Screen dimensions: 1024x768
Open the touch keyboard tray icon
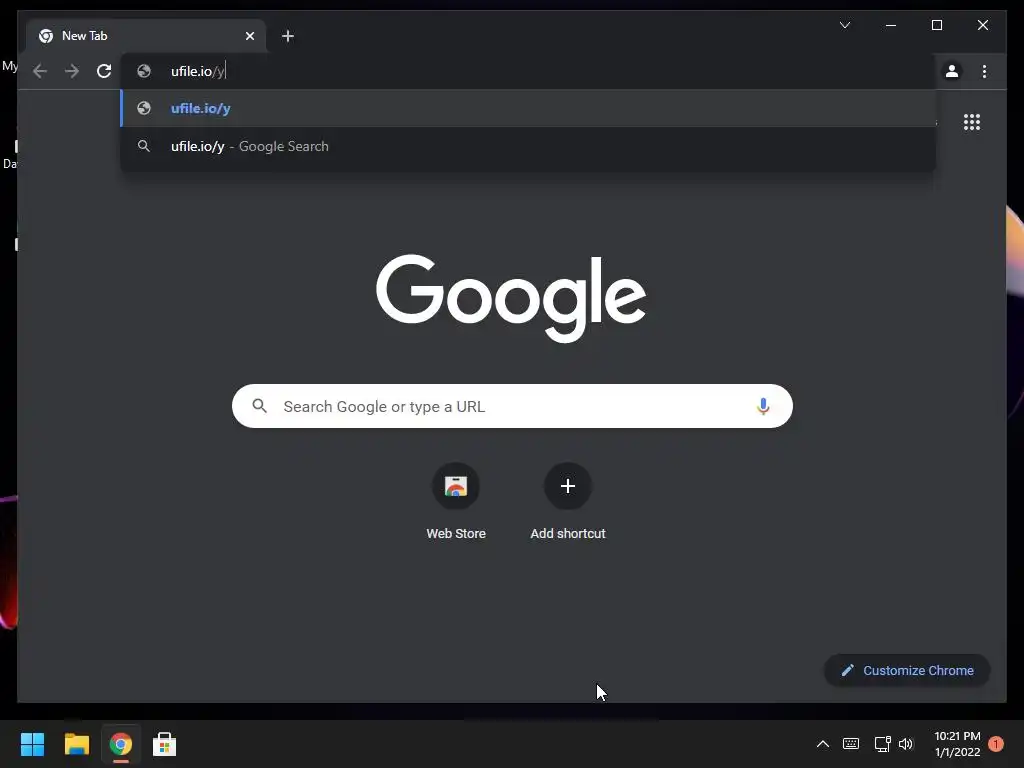coord(851,744)
